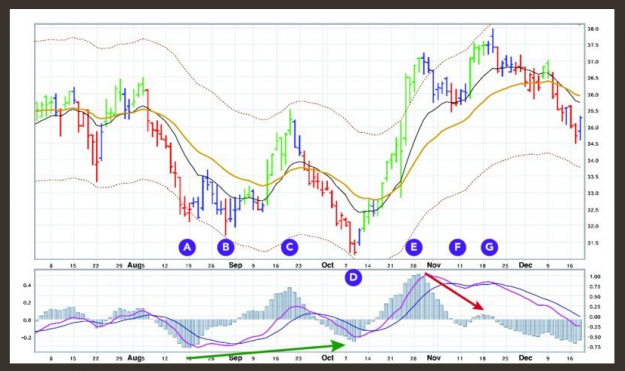625x371 pixels.
Task: Click the 33.5 price axis label
Action: pyautogui.click(x=593, y=177)
